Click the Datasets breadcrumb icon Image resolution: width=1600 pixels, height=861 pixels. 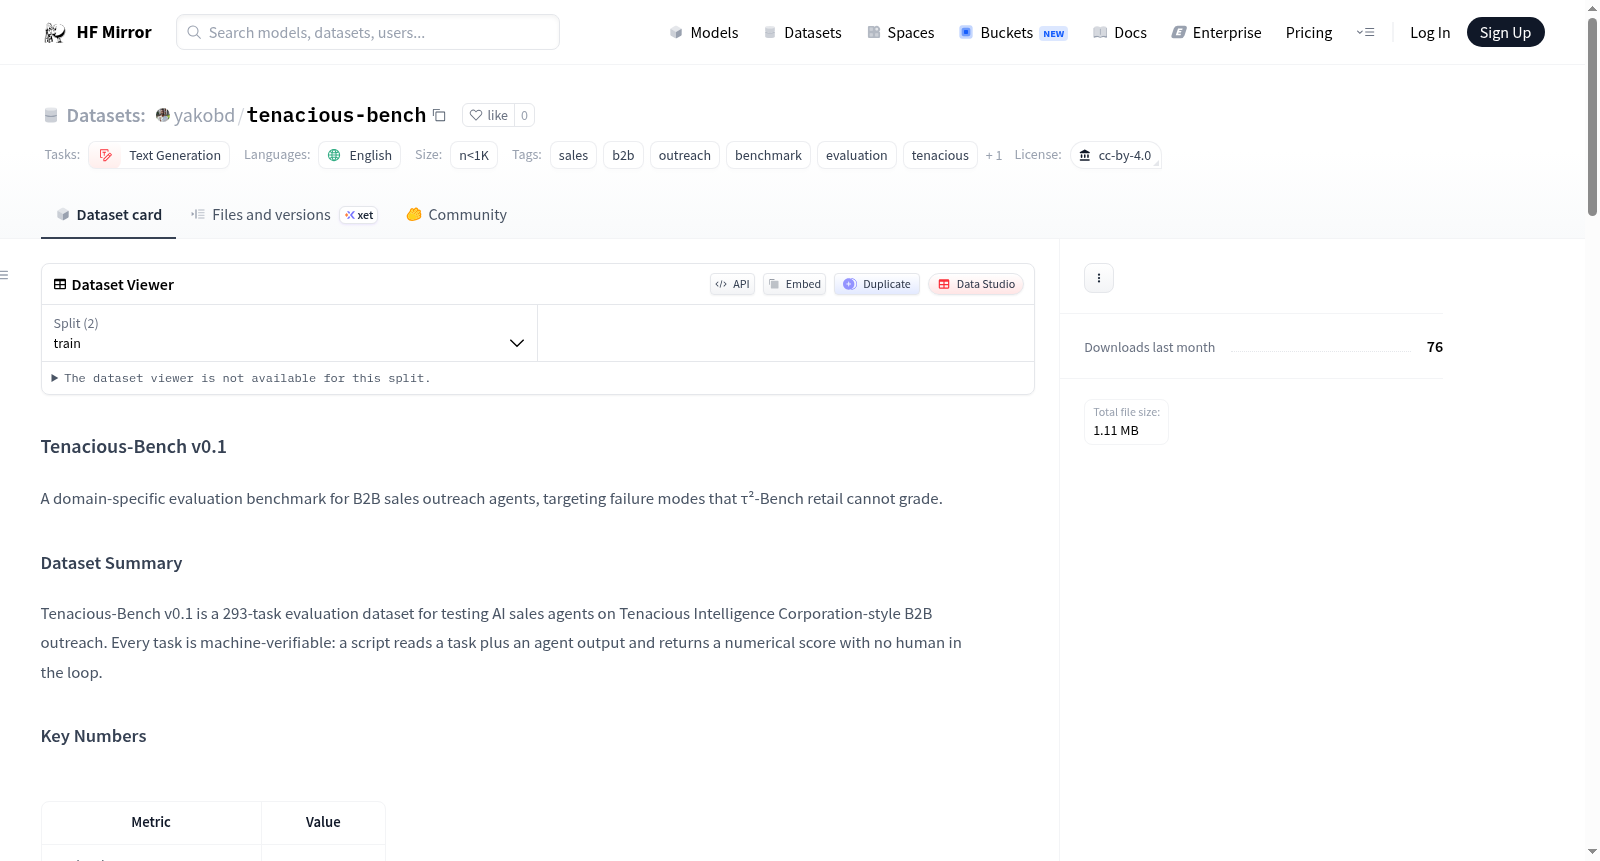pyautogui.click(x=51, y=115)
